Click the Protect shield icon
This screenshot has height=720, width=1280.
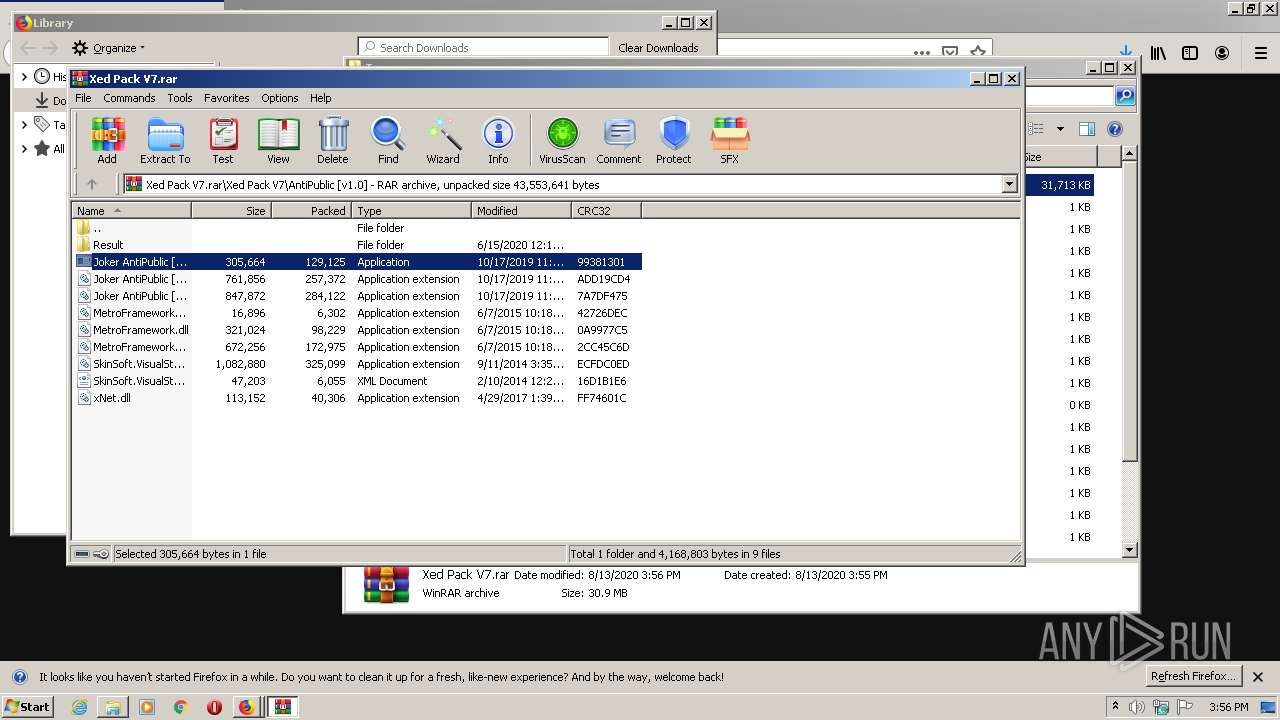pos(674,141)
